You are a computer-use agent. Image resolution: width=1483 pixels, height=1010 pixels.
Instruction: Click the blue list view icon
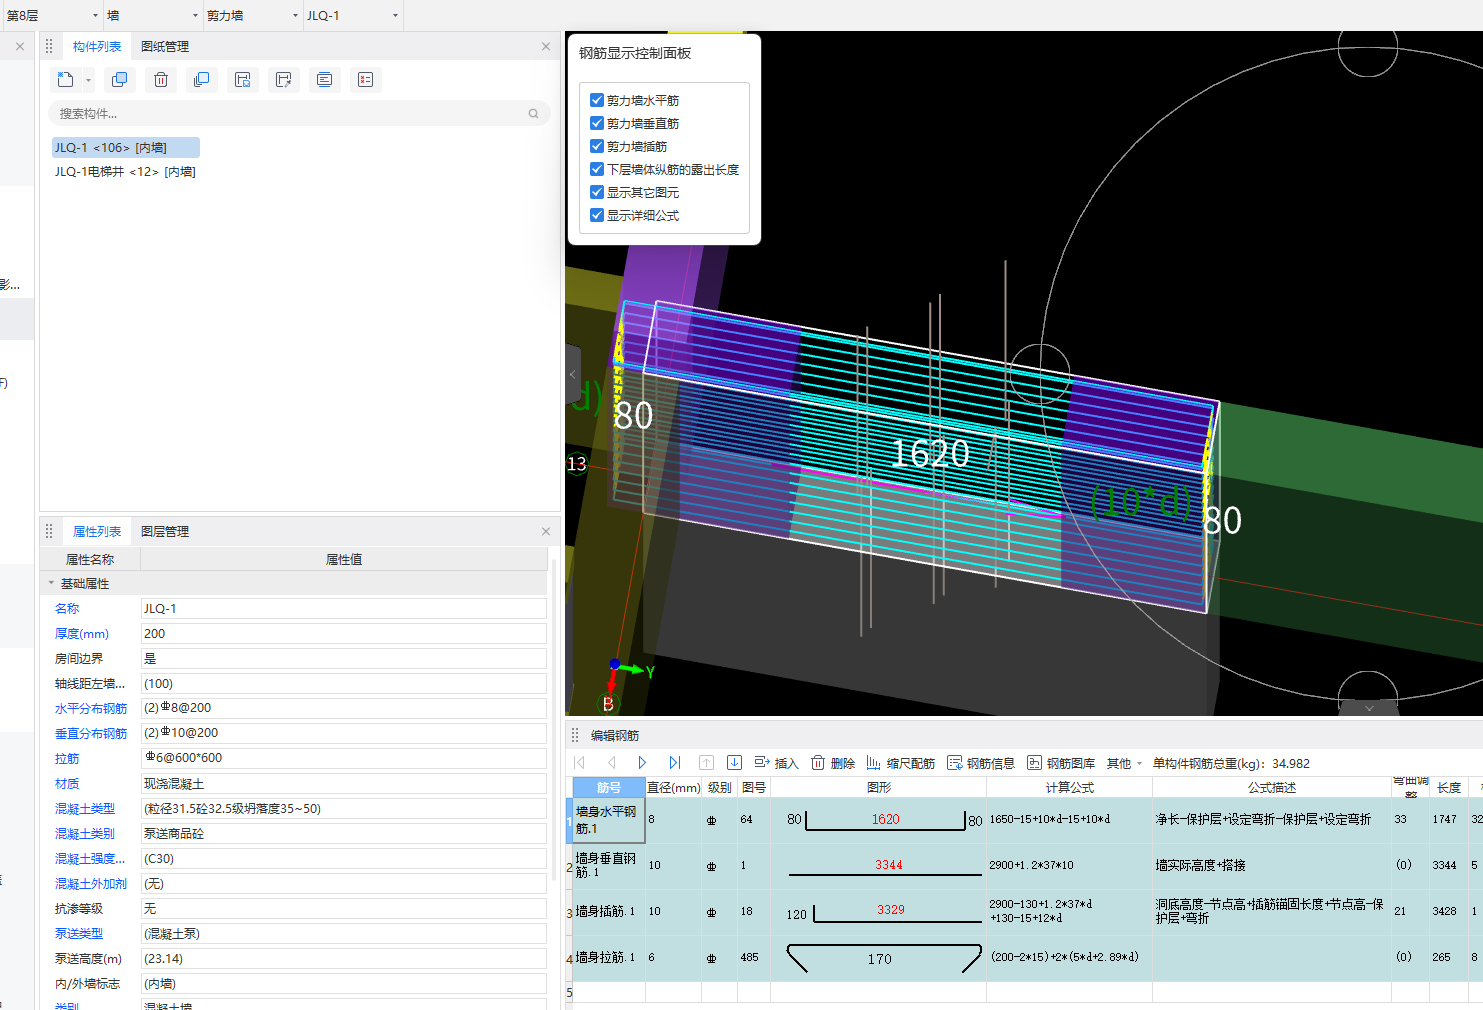tap(324, 80)
